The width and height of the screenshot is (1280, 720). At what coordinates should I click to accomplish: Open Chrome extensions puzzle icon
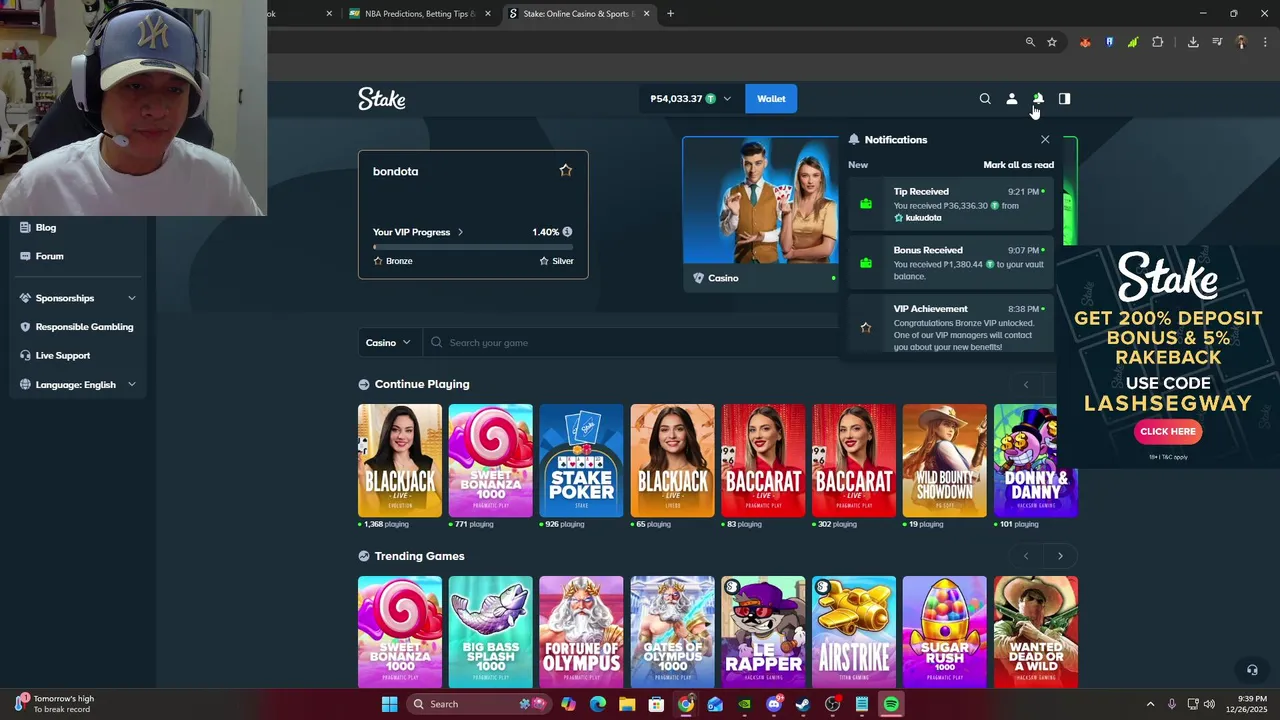tap(1158, 42)
